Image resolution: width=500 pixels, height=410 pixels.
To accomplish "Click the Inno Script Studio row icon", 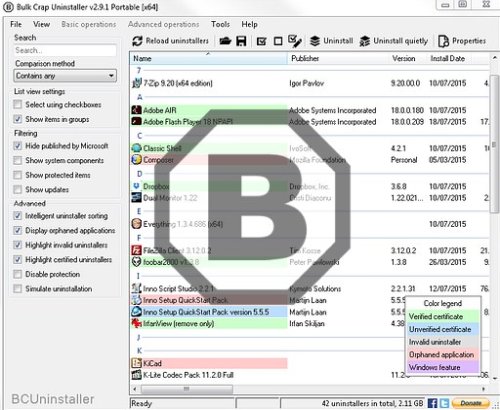I will click(x=136, y=288).
